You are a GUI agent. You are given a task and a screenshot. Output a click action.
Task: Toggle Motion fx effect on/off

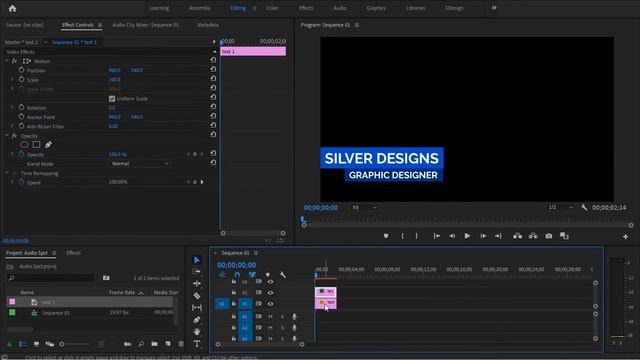[14, 61]
